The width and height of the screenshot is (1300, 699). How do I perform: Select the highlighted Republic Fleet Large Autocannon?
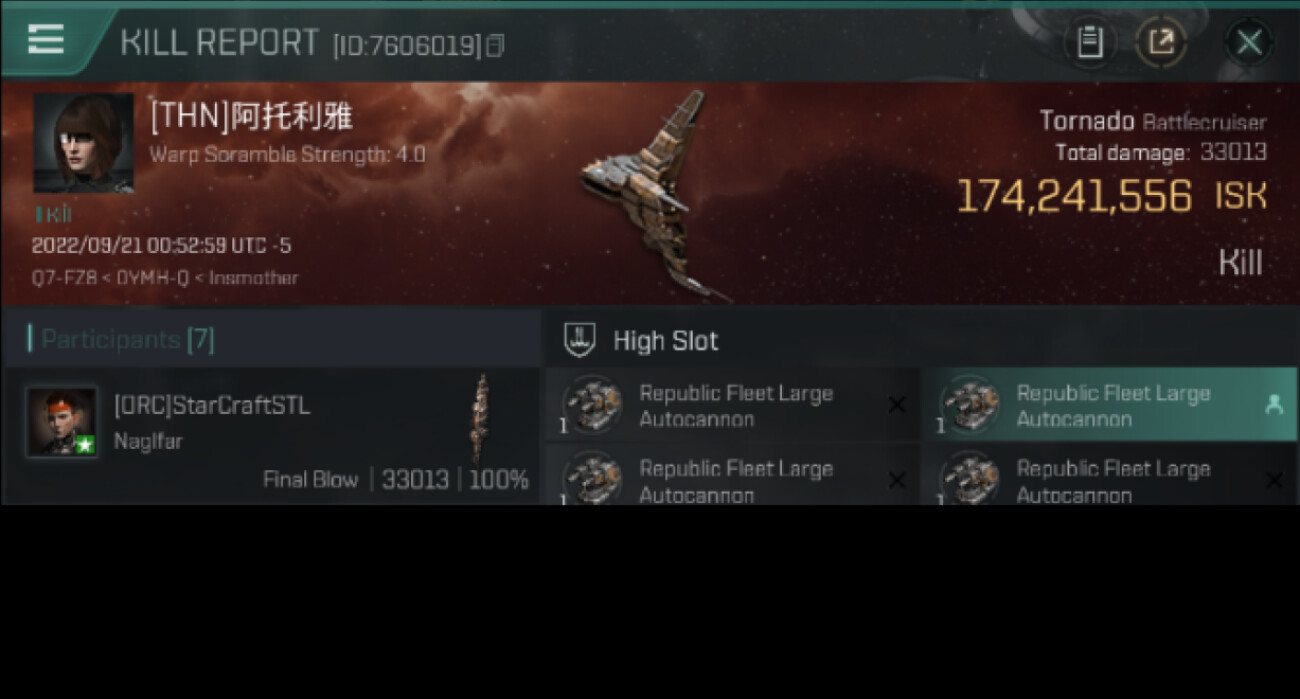[1109, 405]
